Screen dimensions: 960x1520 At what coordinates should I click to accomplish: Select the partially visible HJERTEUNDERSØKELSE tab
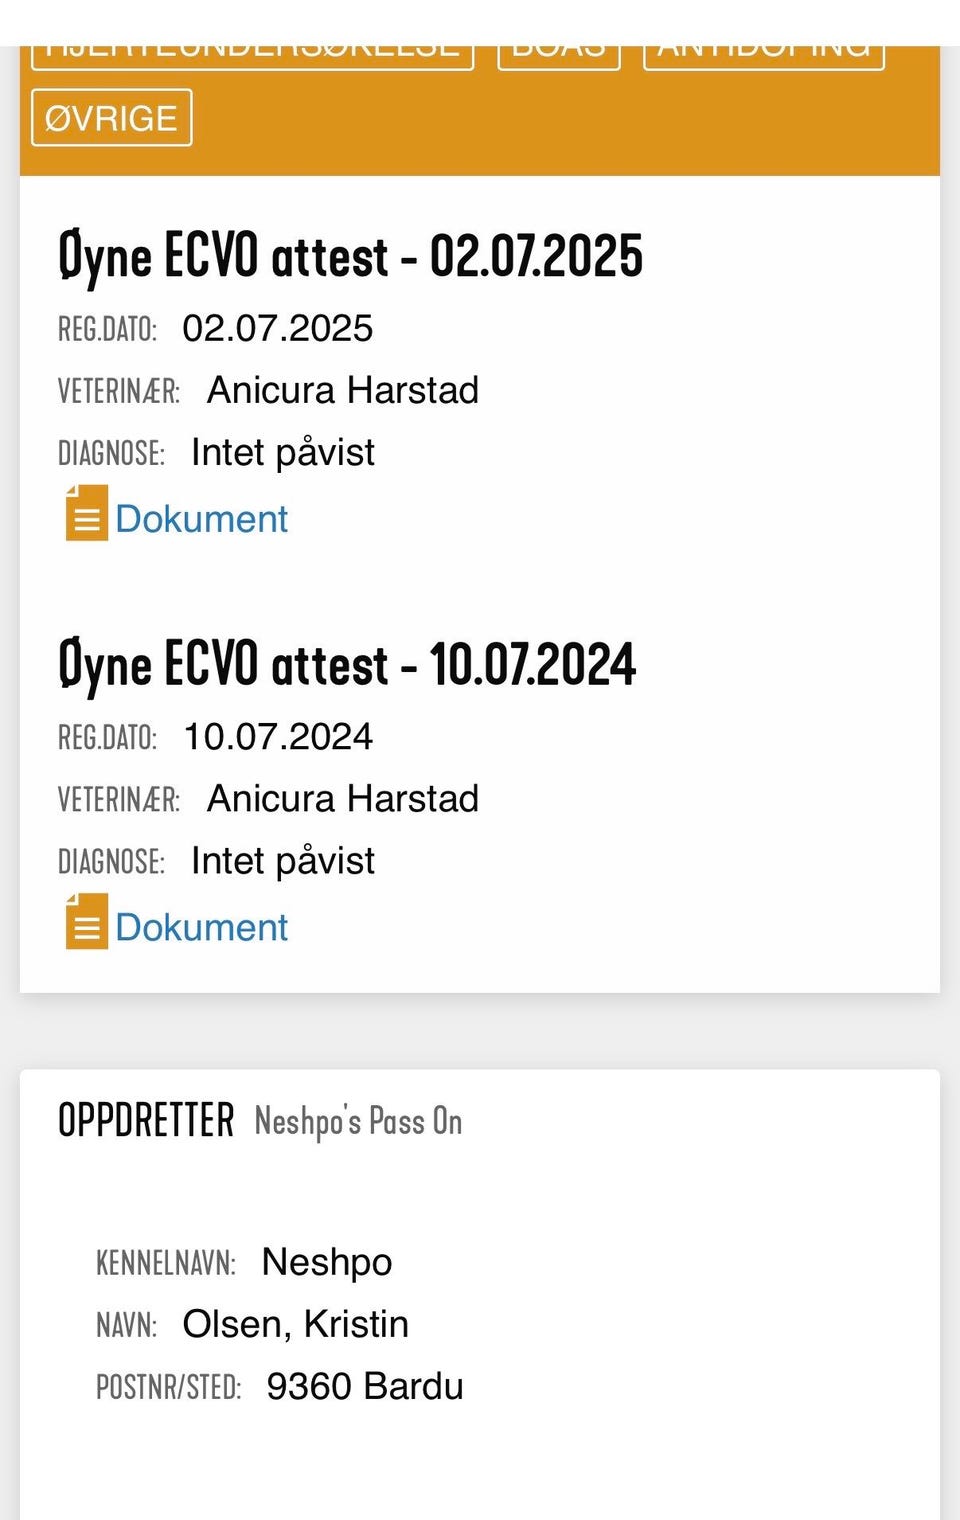252,55
